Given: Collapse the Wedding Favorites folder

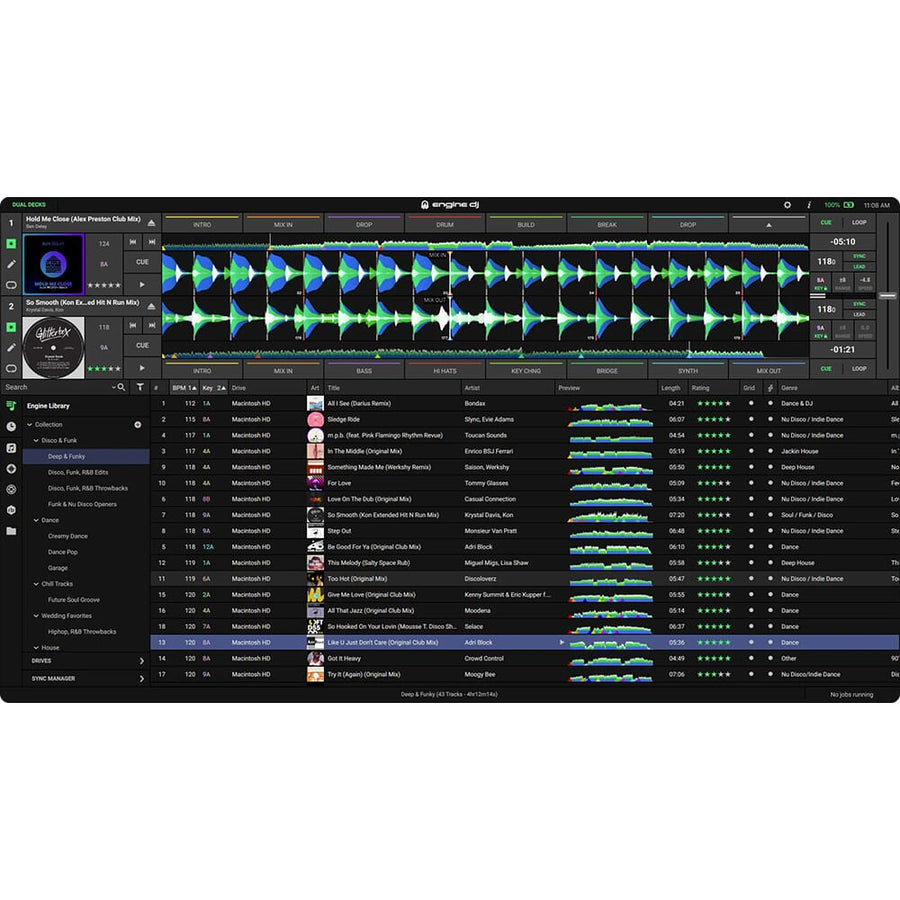Looking at the screenshot, I should point(36,616).
